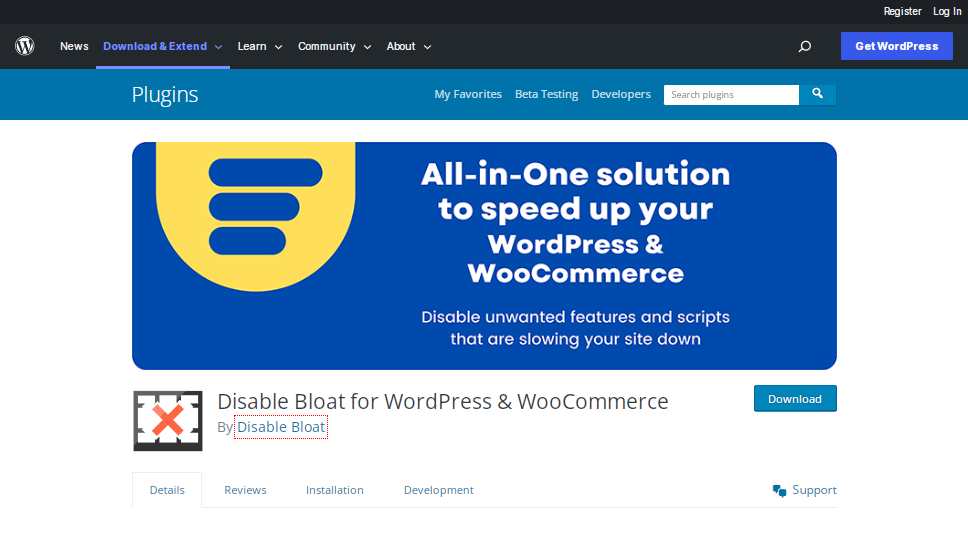Switch to the Installation tab

pyautogui.click(x=335, y=490)
